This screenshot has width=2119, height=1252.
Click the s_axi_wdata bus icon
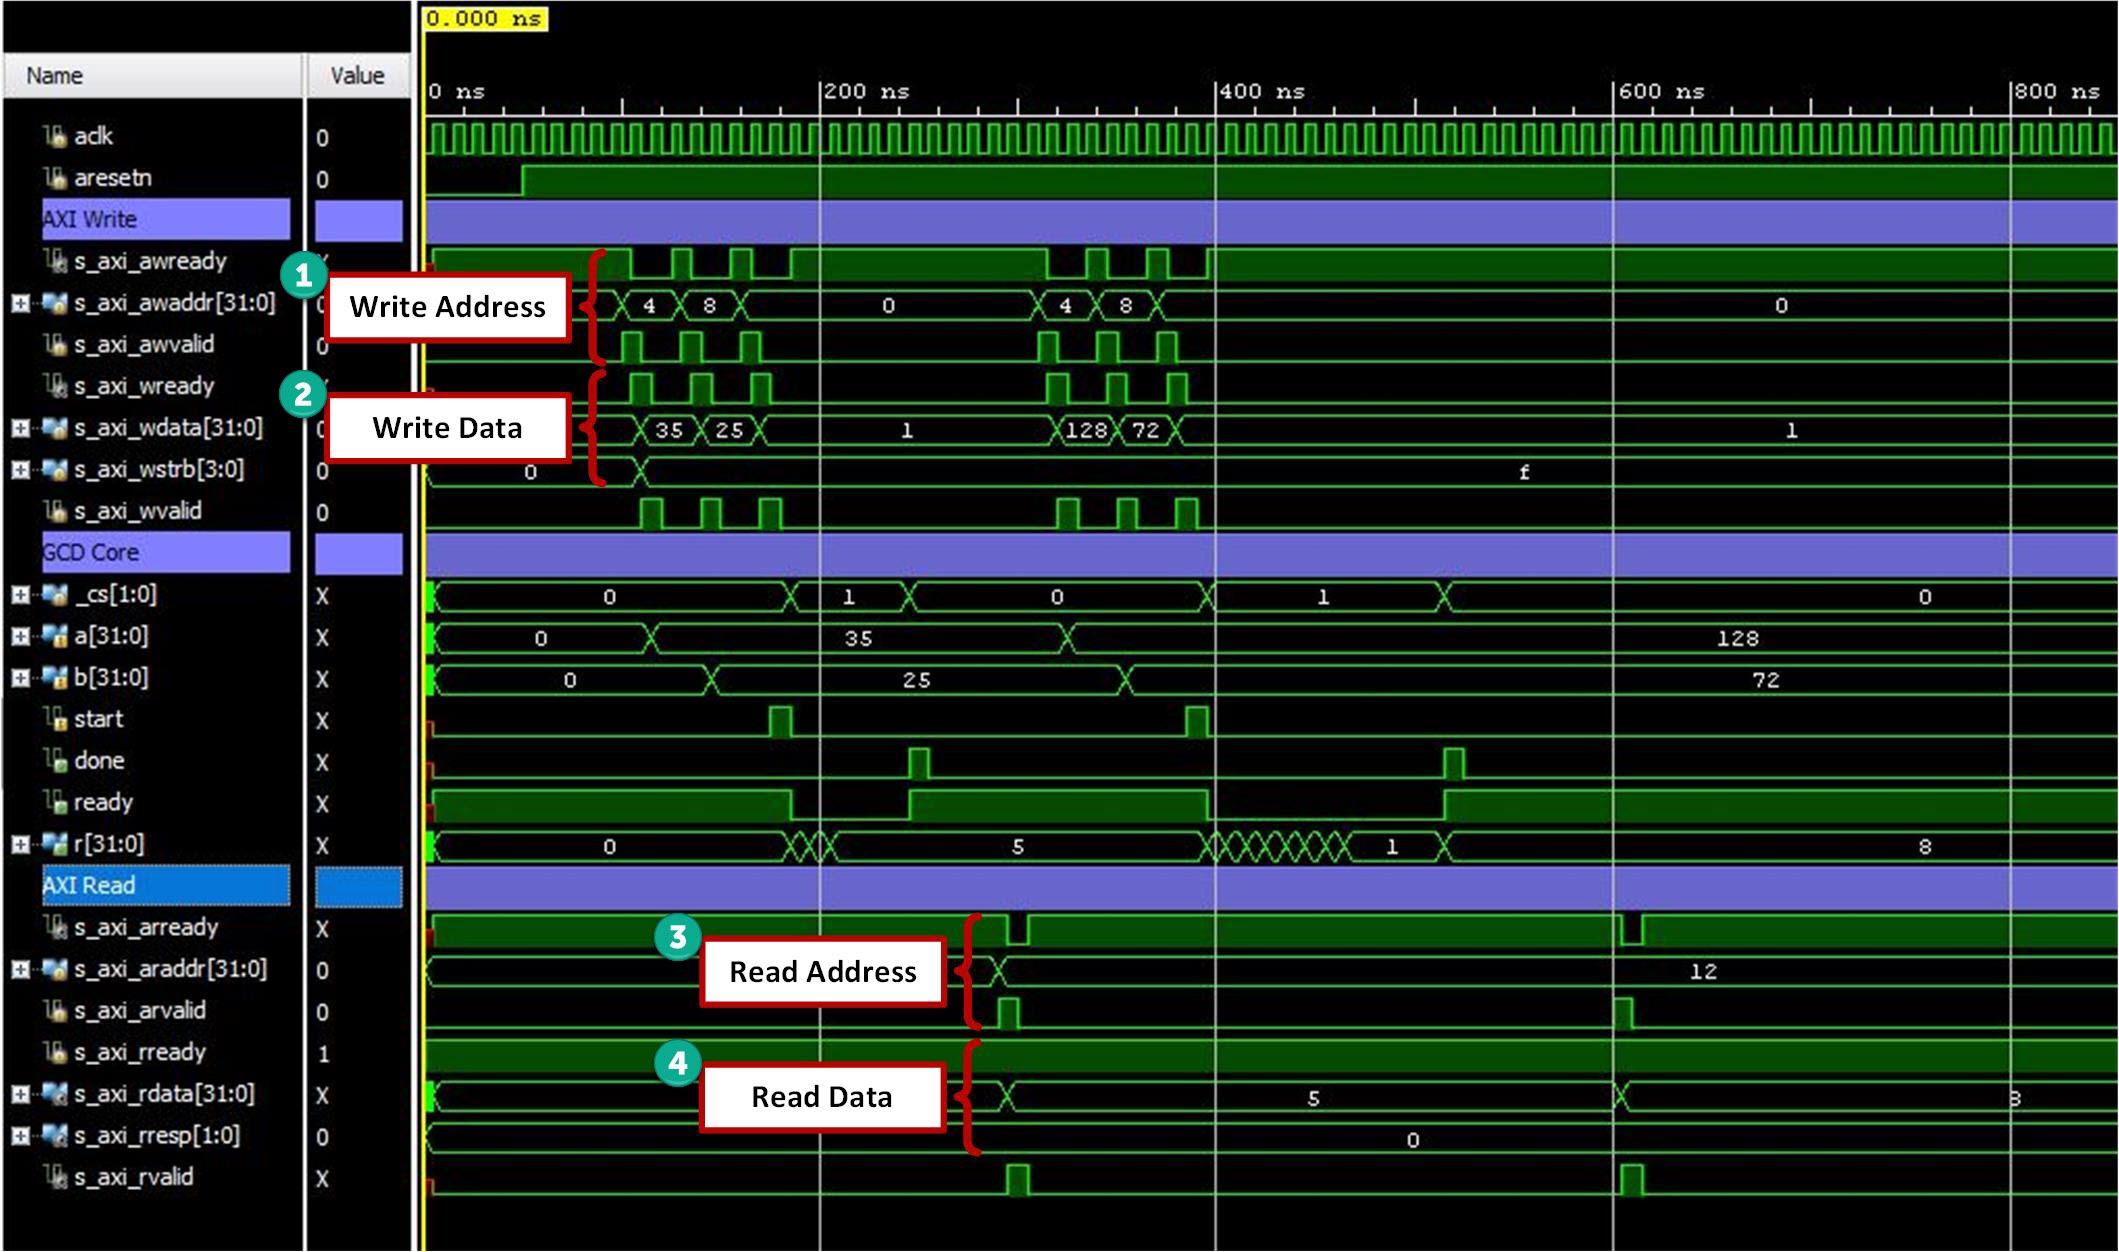click(x=54, y=428)
